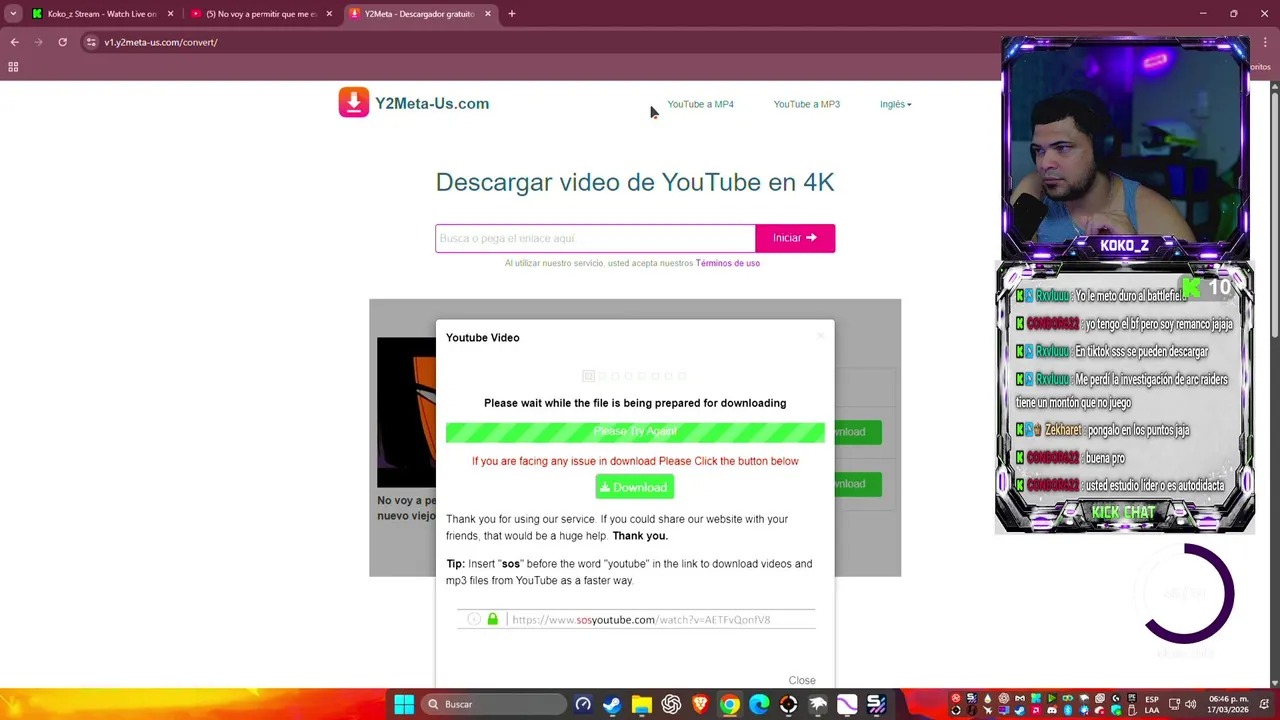Open the Windows Start menu
The width and height of the screenshot is (1280, 720).
404,704
